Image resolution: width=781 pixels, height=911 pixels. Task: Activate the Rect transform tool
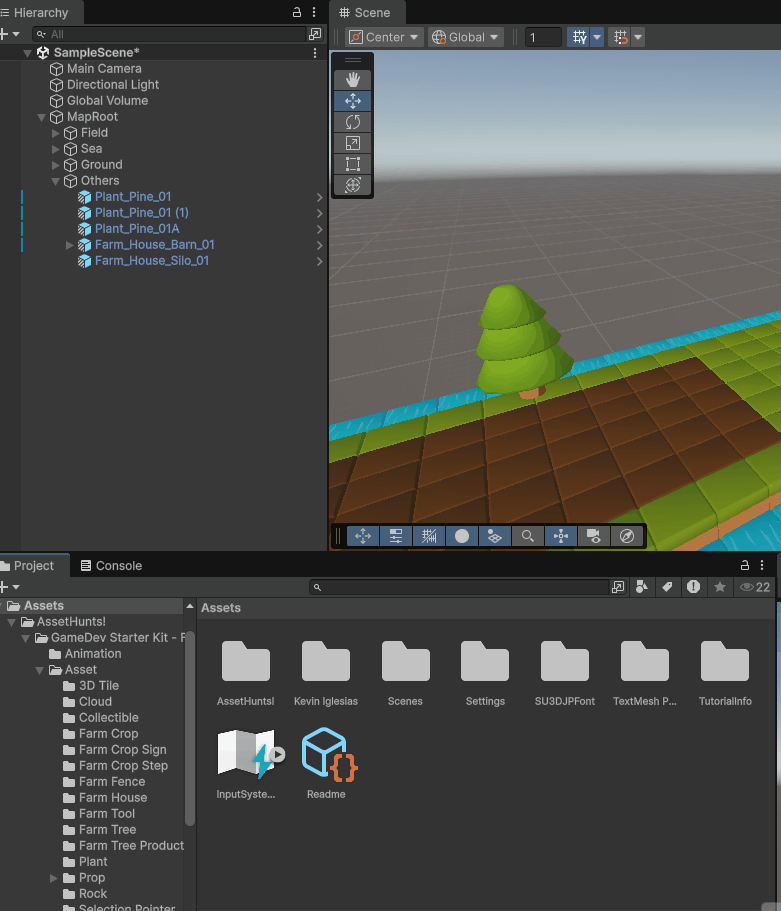[x=353, y=164]
